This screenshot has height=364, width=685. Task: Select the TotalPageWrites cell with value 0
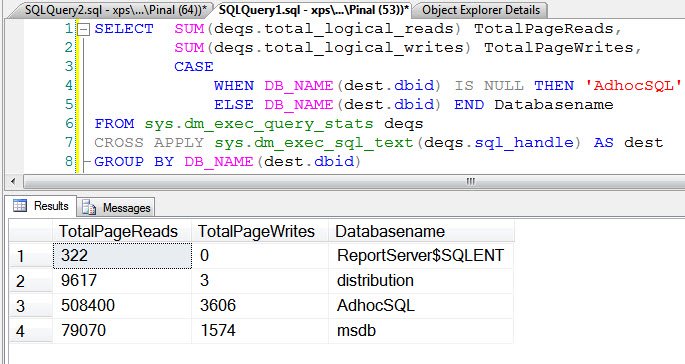[260, 256]
